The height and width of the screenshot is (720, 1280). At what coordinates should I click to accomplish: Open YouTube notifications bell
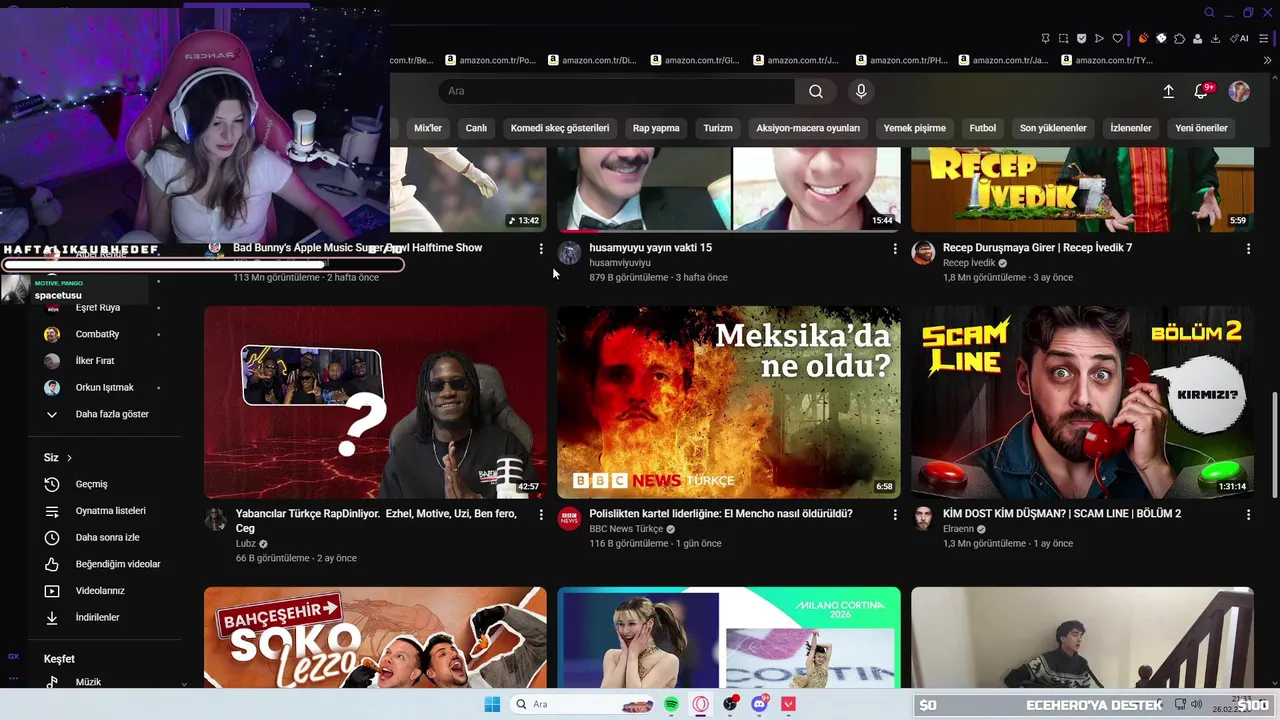click(x=1202, y=91)
